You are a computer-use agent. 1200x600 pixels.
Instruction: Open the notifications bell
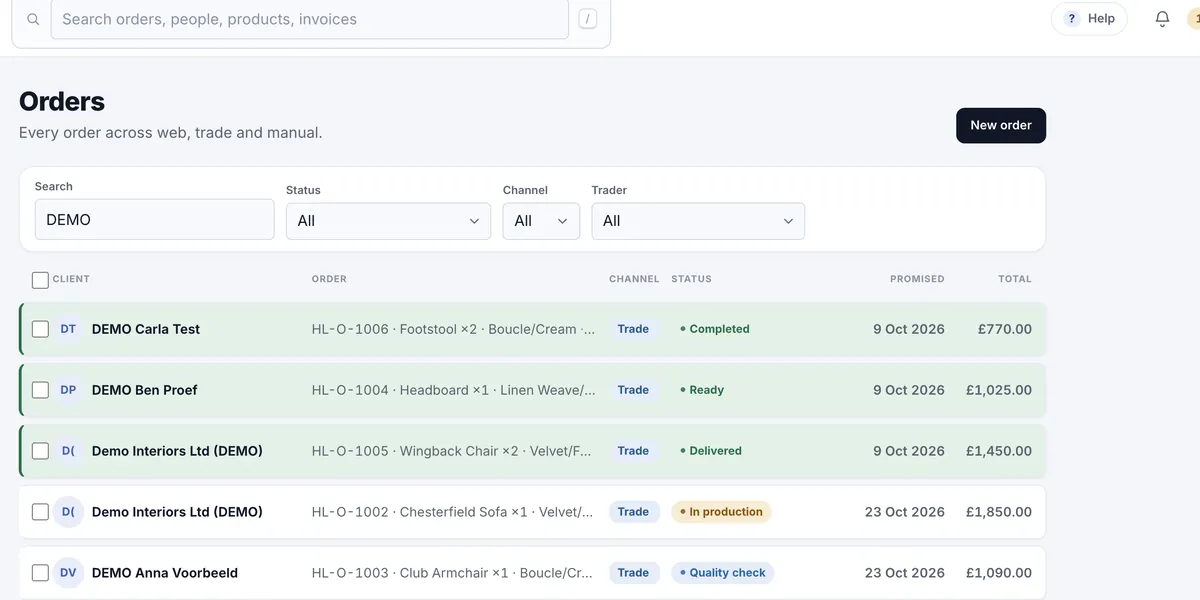tap(1162, 19)
